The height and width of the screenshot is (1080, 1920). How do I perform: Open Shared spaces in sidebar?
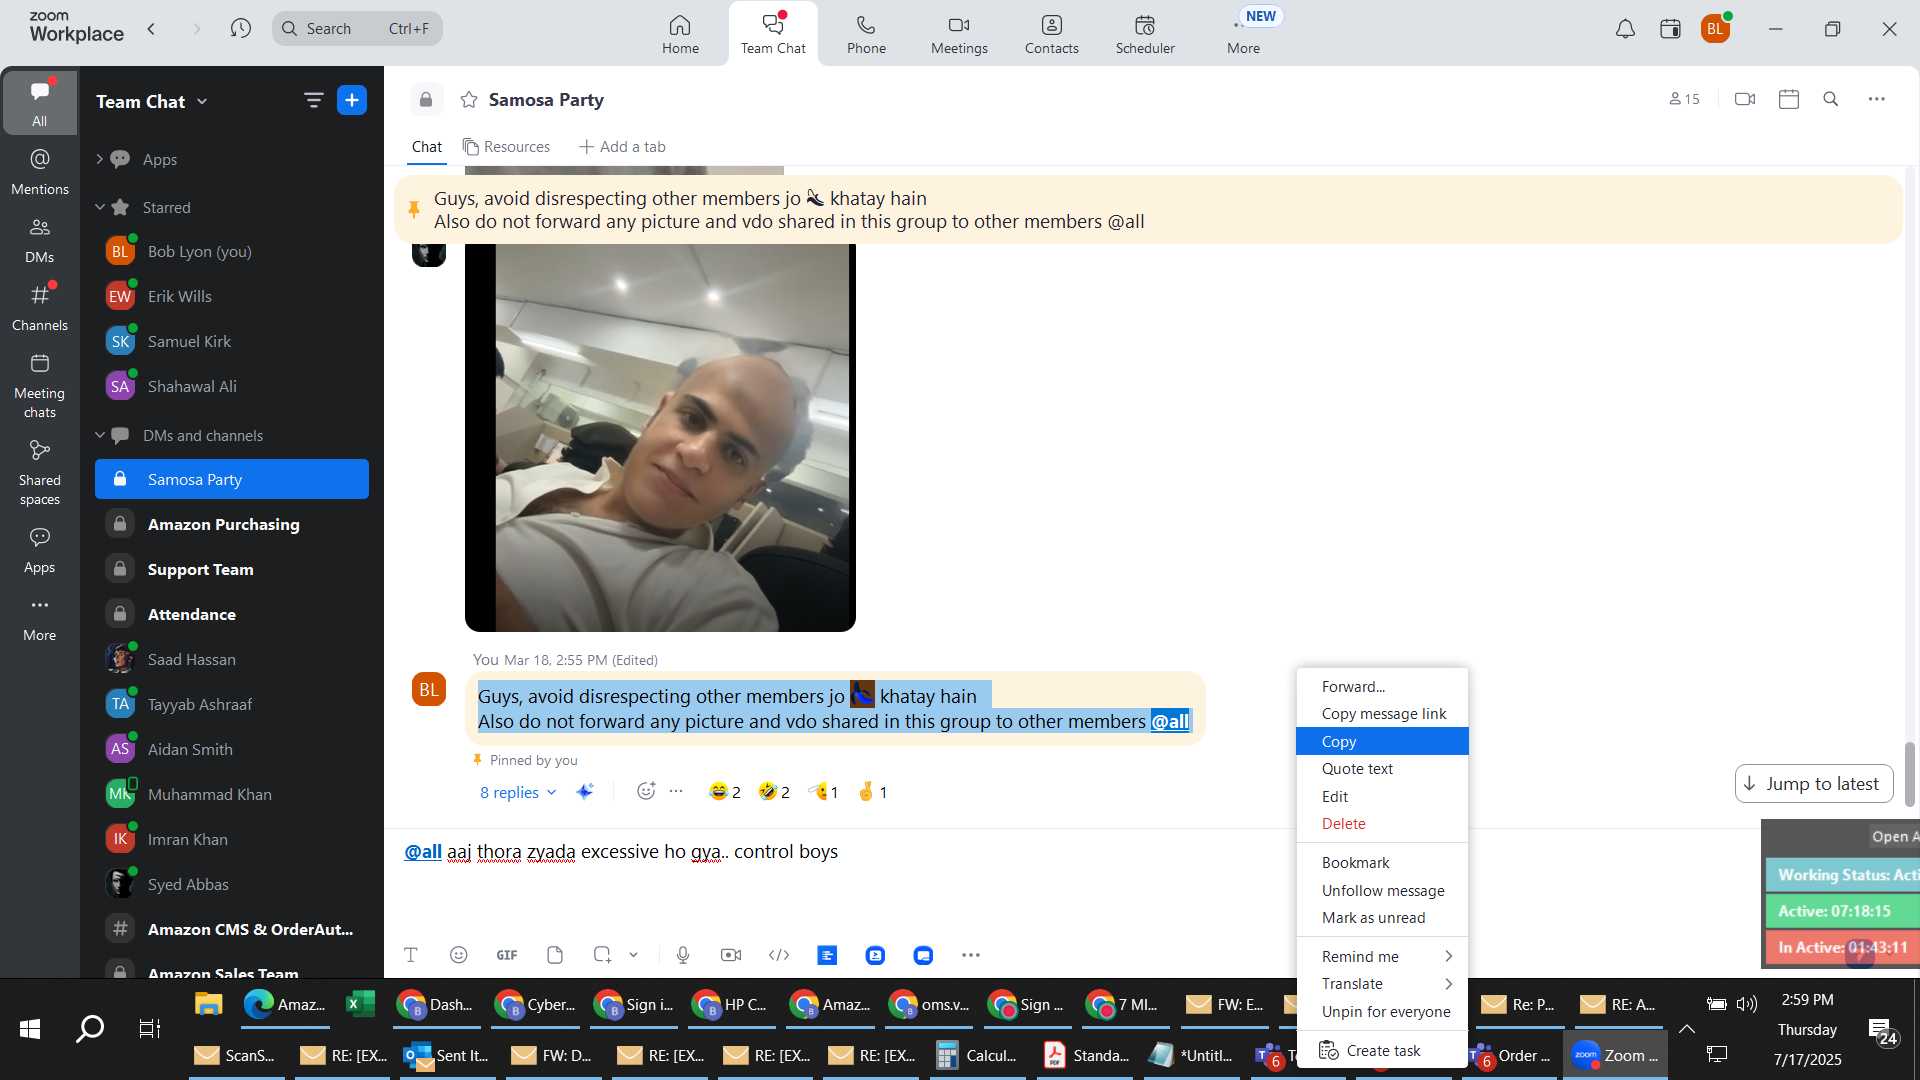40,473
